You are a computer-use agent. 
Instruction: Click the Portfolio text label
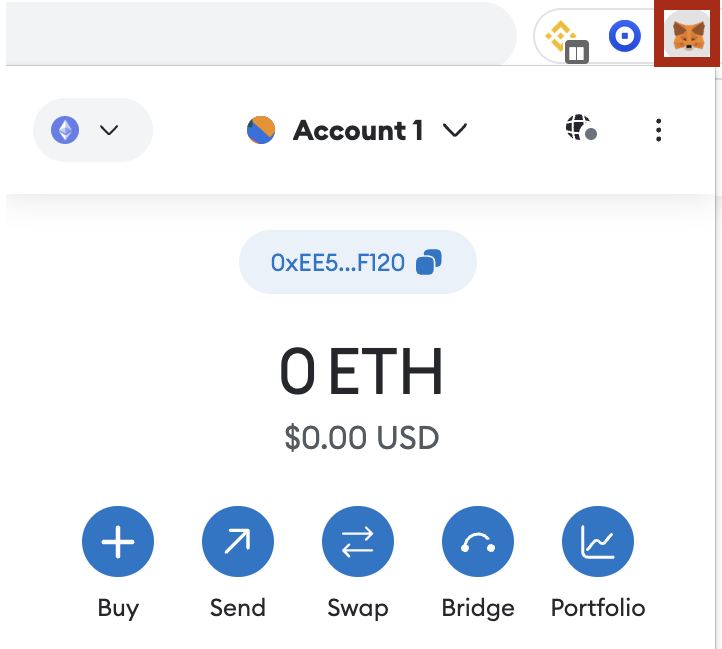click(598, 608)
